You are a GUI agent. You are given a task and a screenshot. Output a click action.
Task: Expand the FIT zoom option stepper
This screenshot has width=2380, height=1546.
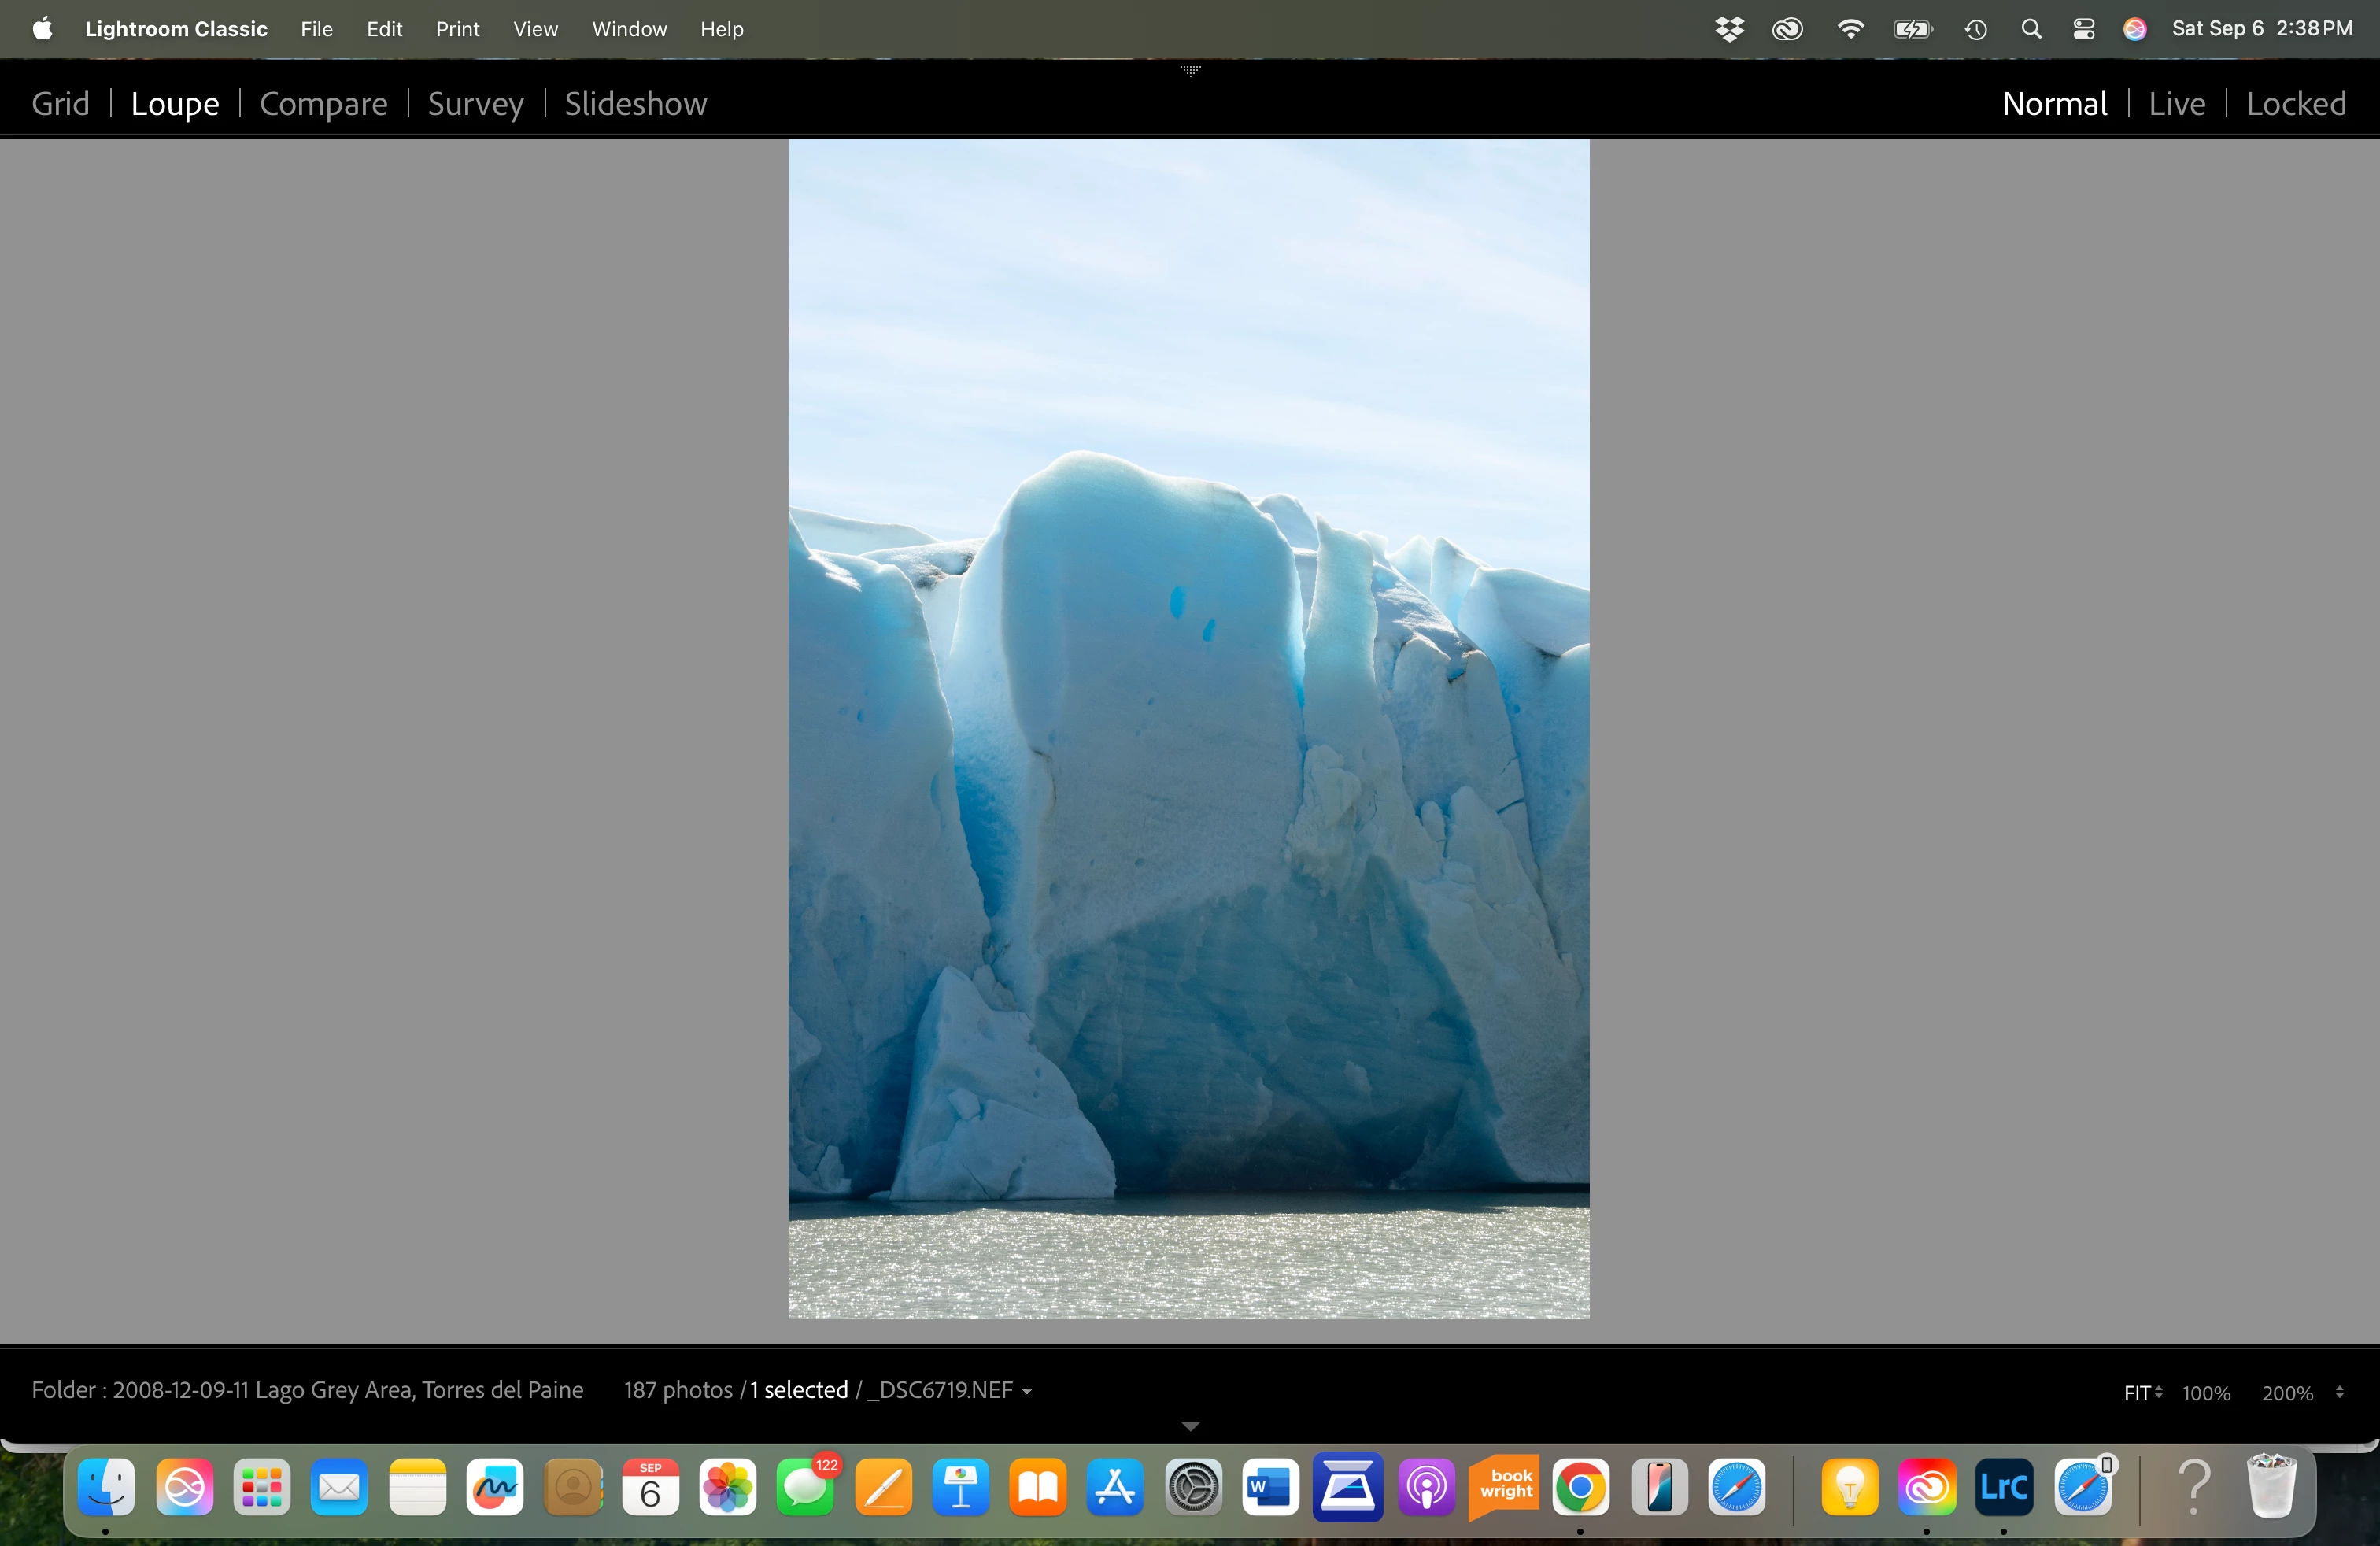pyautogui.click(x=2158, y=1392)
